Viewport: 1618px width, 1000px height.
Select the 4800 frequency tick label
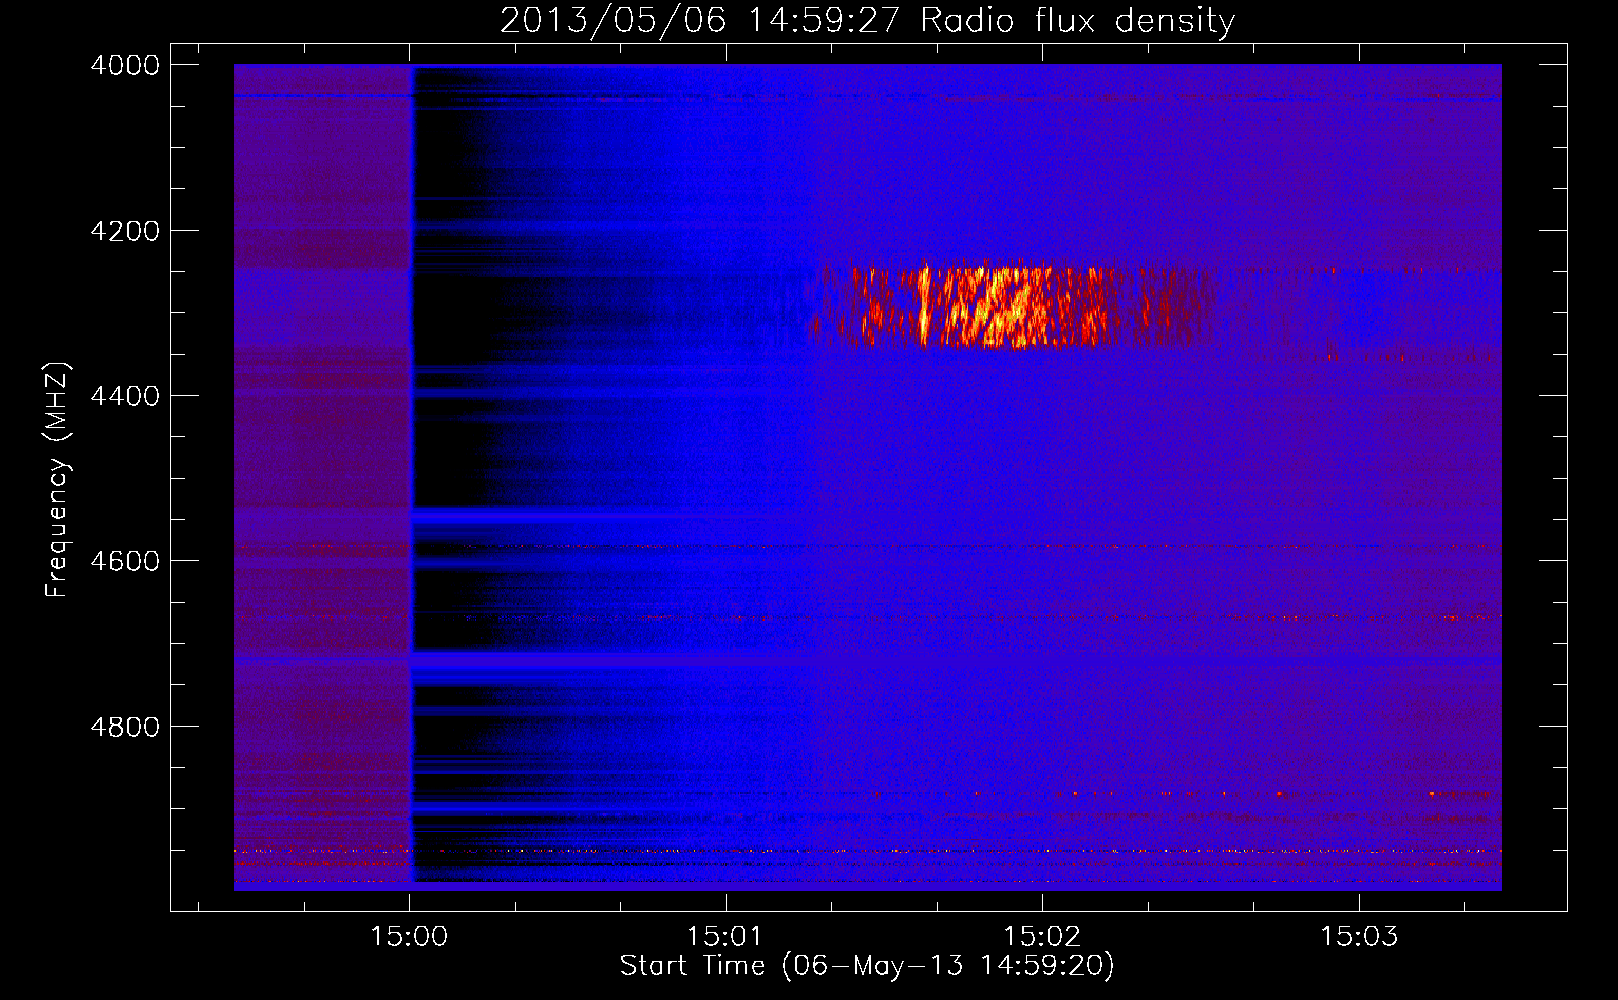(x=125, y=727)
